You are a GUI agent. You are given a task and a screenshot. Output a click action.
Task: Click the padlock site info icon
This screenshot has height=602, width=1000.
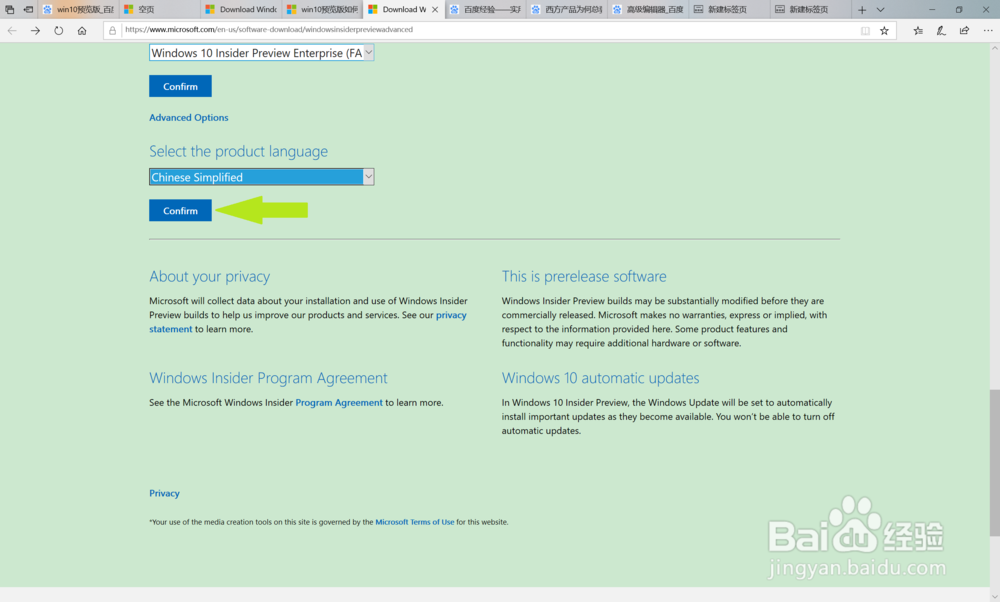coord(112,30)
